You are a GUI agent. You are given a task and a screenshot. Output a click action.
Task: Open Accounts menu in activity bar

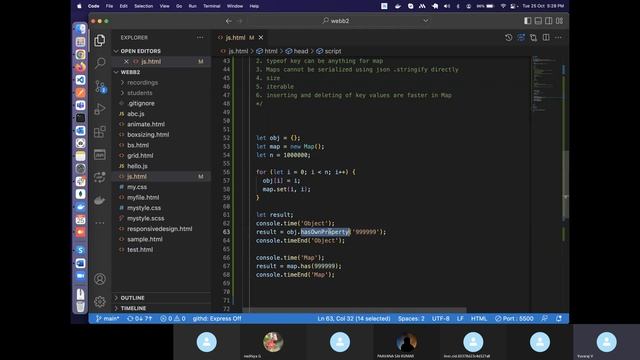coord(100,279)
